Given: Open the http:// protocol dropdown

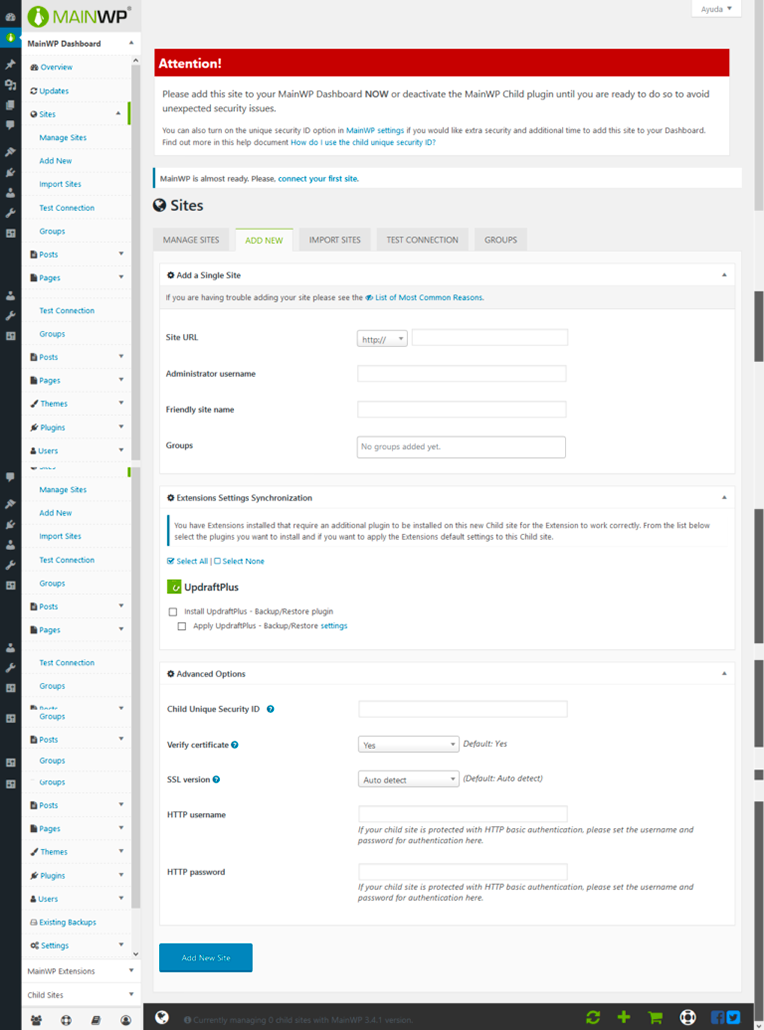Looking at the screenshot, I should pos(382,339).
